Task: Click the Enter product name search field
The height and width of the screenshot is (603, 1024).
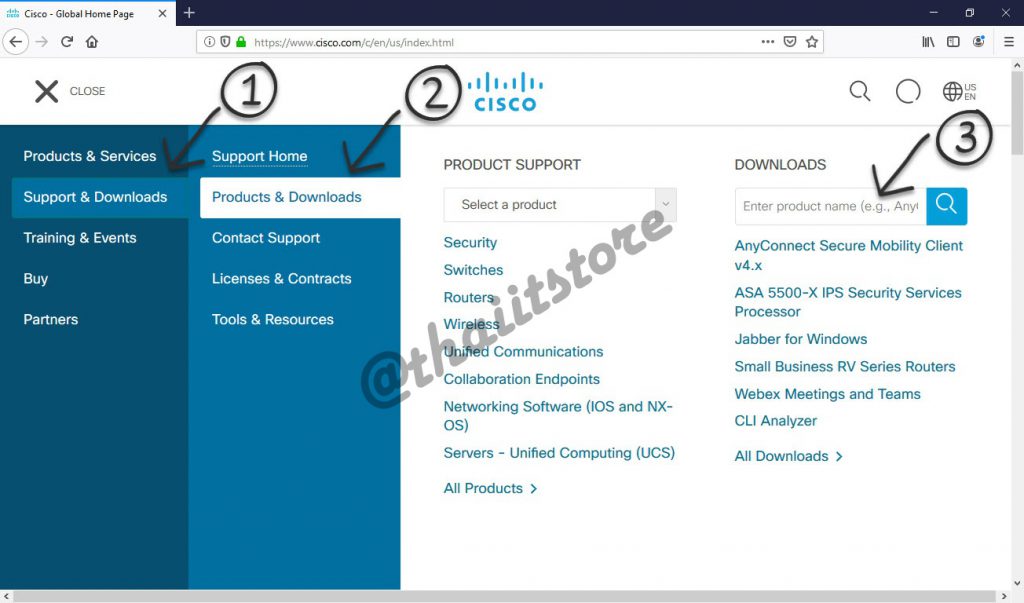Action: [830, 206]
